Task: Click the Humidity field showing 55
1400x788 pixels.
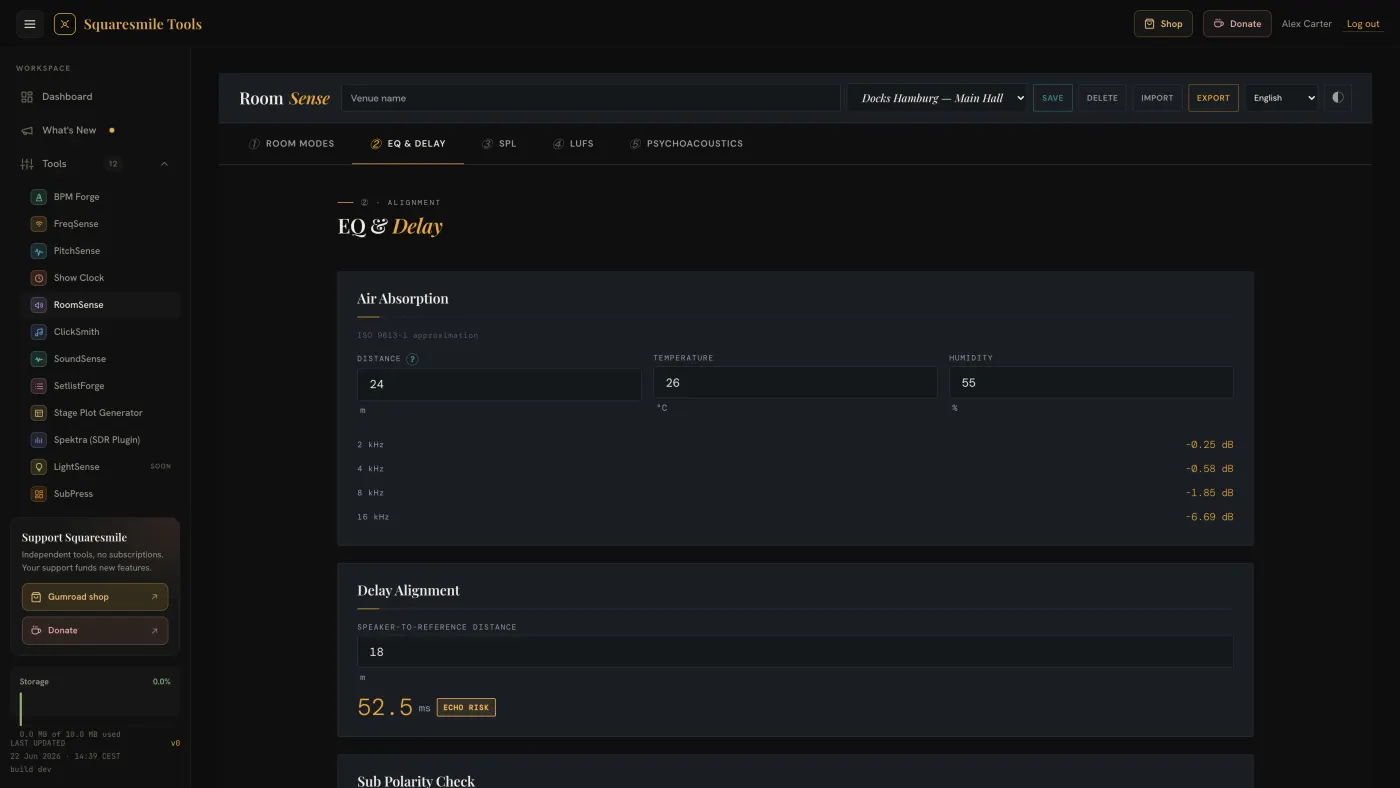Action: (x=1091, y=383)
